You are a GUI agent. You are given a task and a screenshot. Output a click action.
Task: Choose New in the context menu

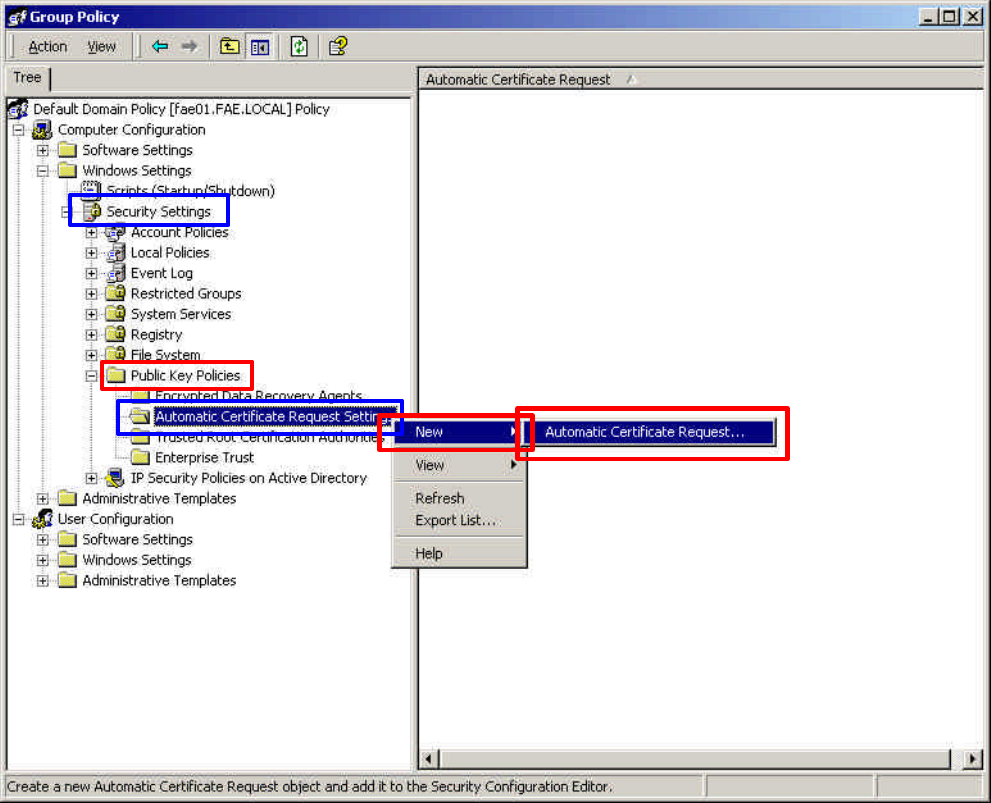[459, 432]
